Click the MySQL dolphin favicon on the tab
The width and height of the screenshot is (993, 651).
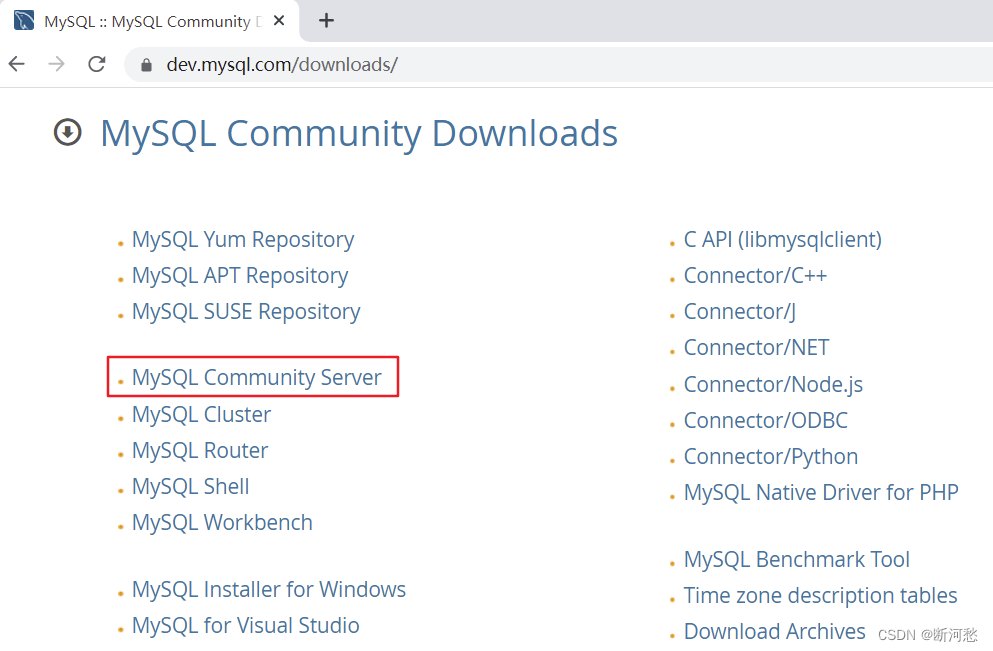pyautogui.click(x=22, y=20)
